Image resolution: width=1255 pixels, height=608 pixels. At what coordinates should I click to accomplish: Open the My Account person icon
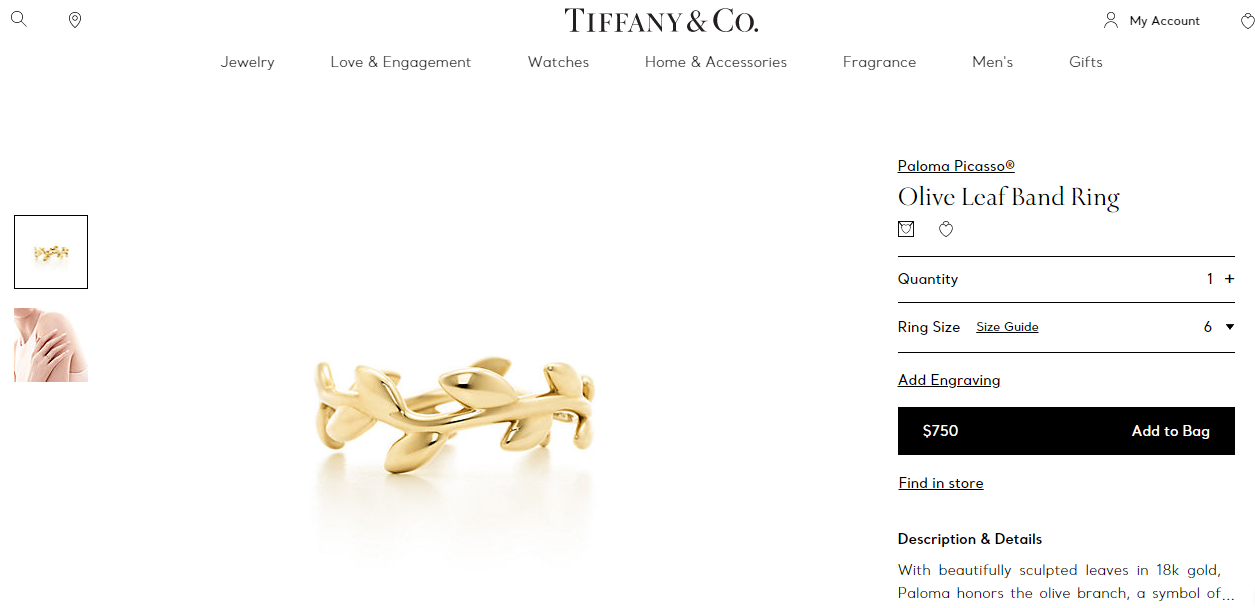point(1111,20)
